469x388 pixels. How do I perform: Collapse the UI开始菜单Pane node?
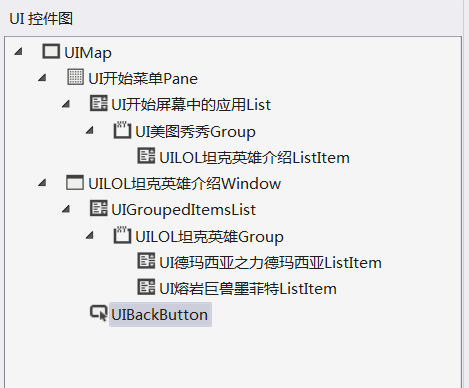tap(42, 78)
